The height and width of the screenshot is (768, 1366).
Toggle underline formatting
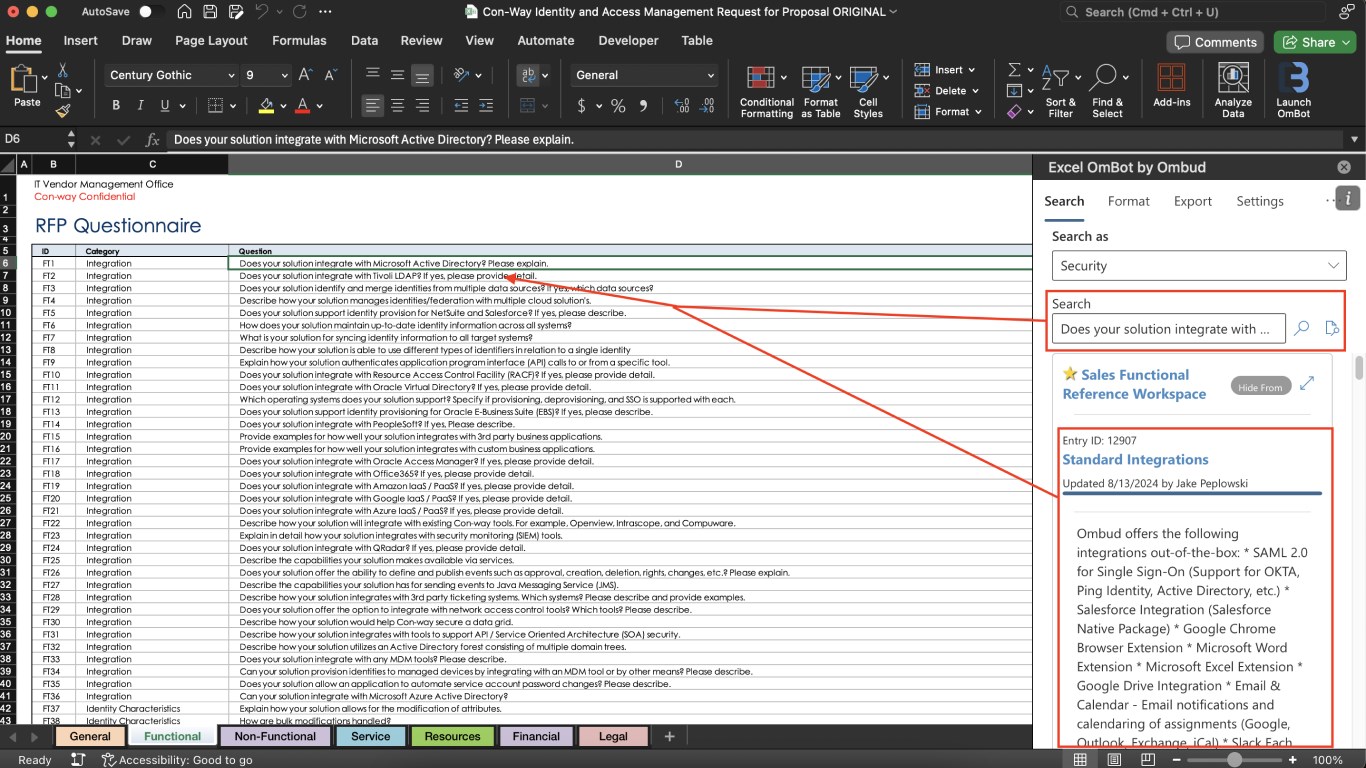click(165, 106)
